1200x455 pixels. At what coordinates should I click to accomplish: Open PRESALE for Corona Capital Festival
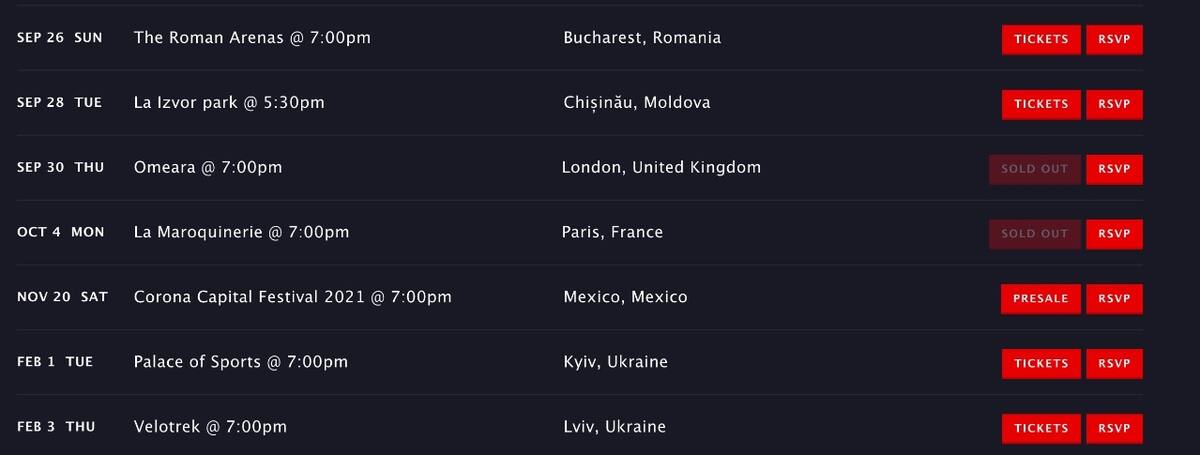click(x=1041, y=298)
